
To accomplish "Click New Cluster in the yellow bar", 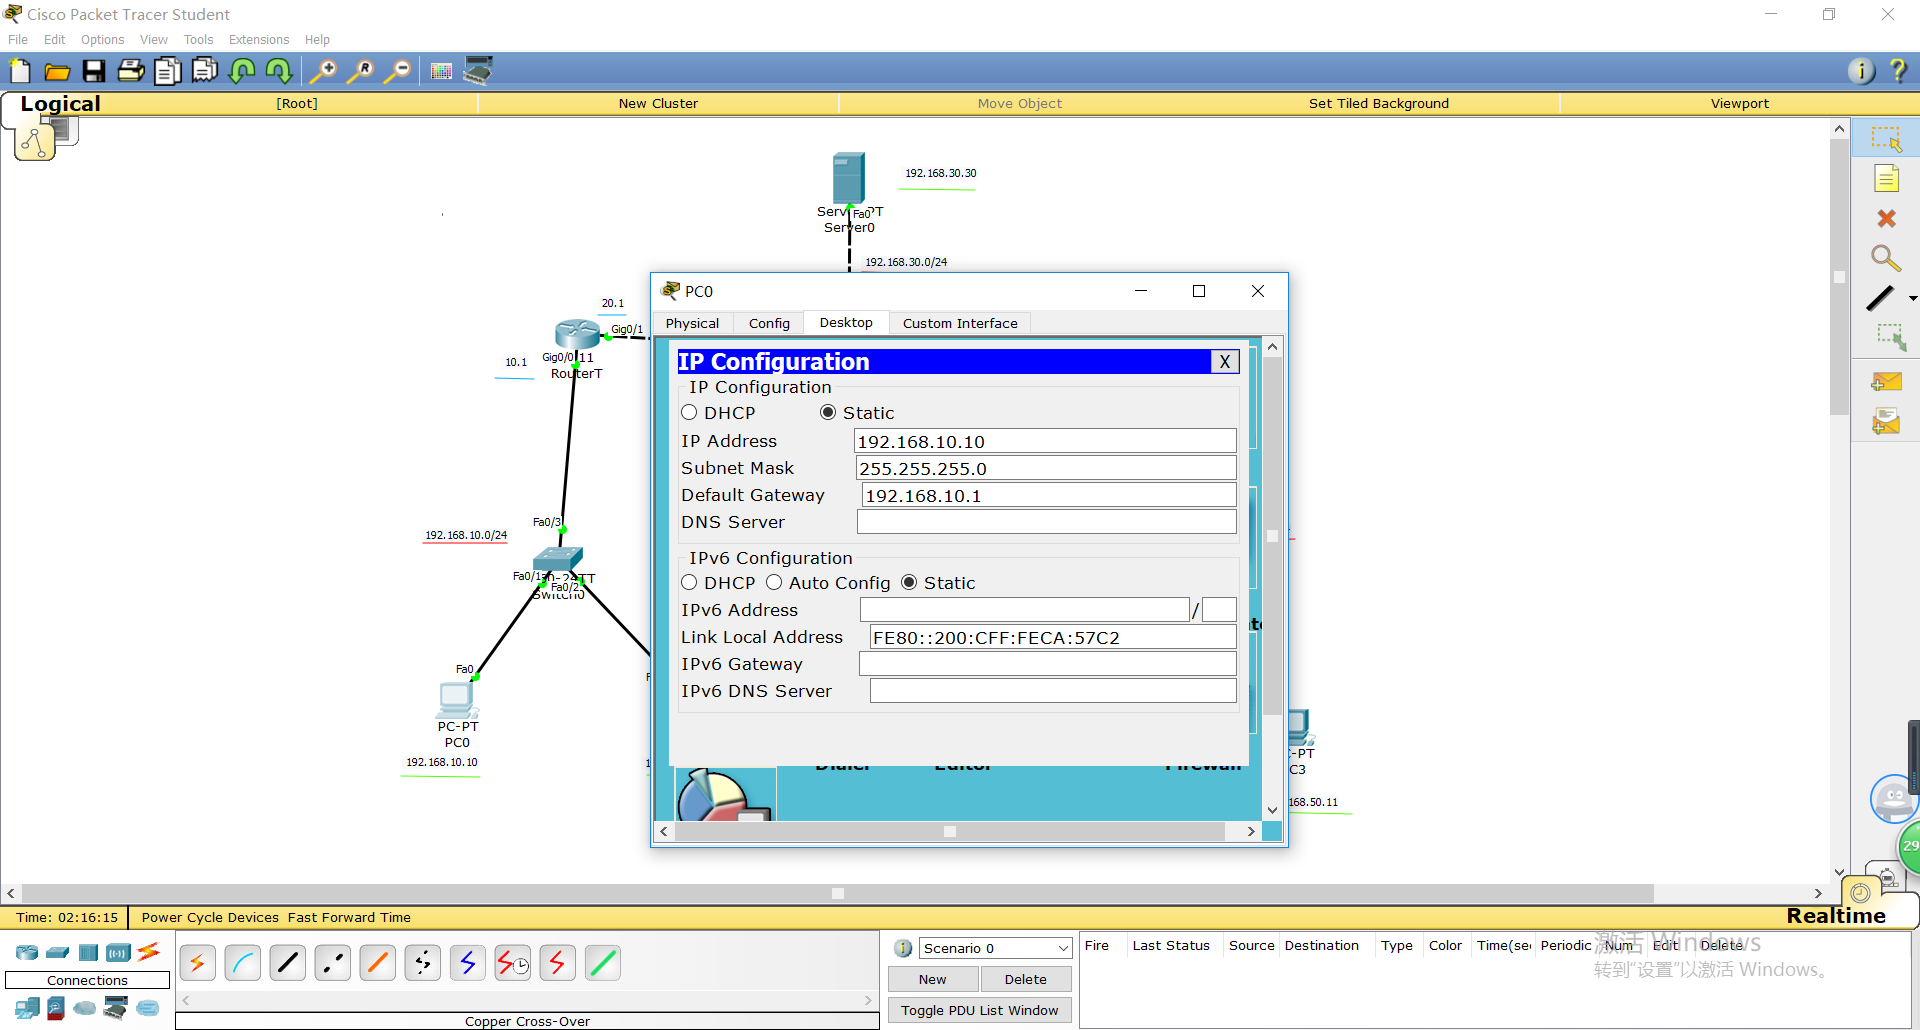I will [x=658, y=104].
